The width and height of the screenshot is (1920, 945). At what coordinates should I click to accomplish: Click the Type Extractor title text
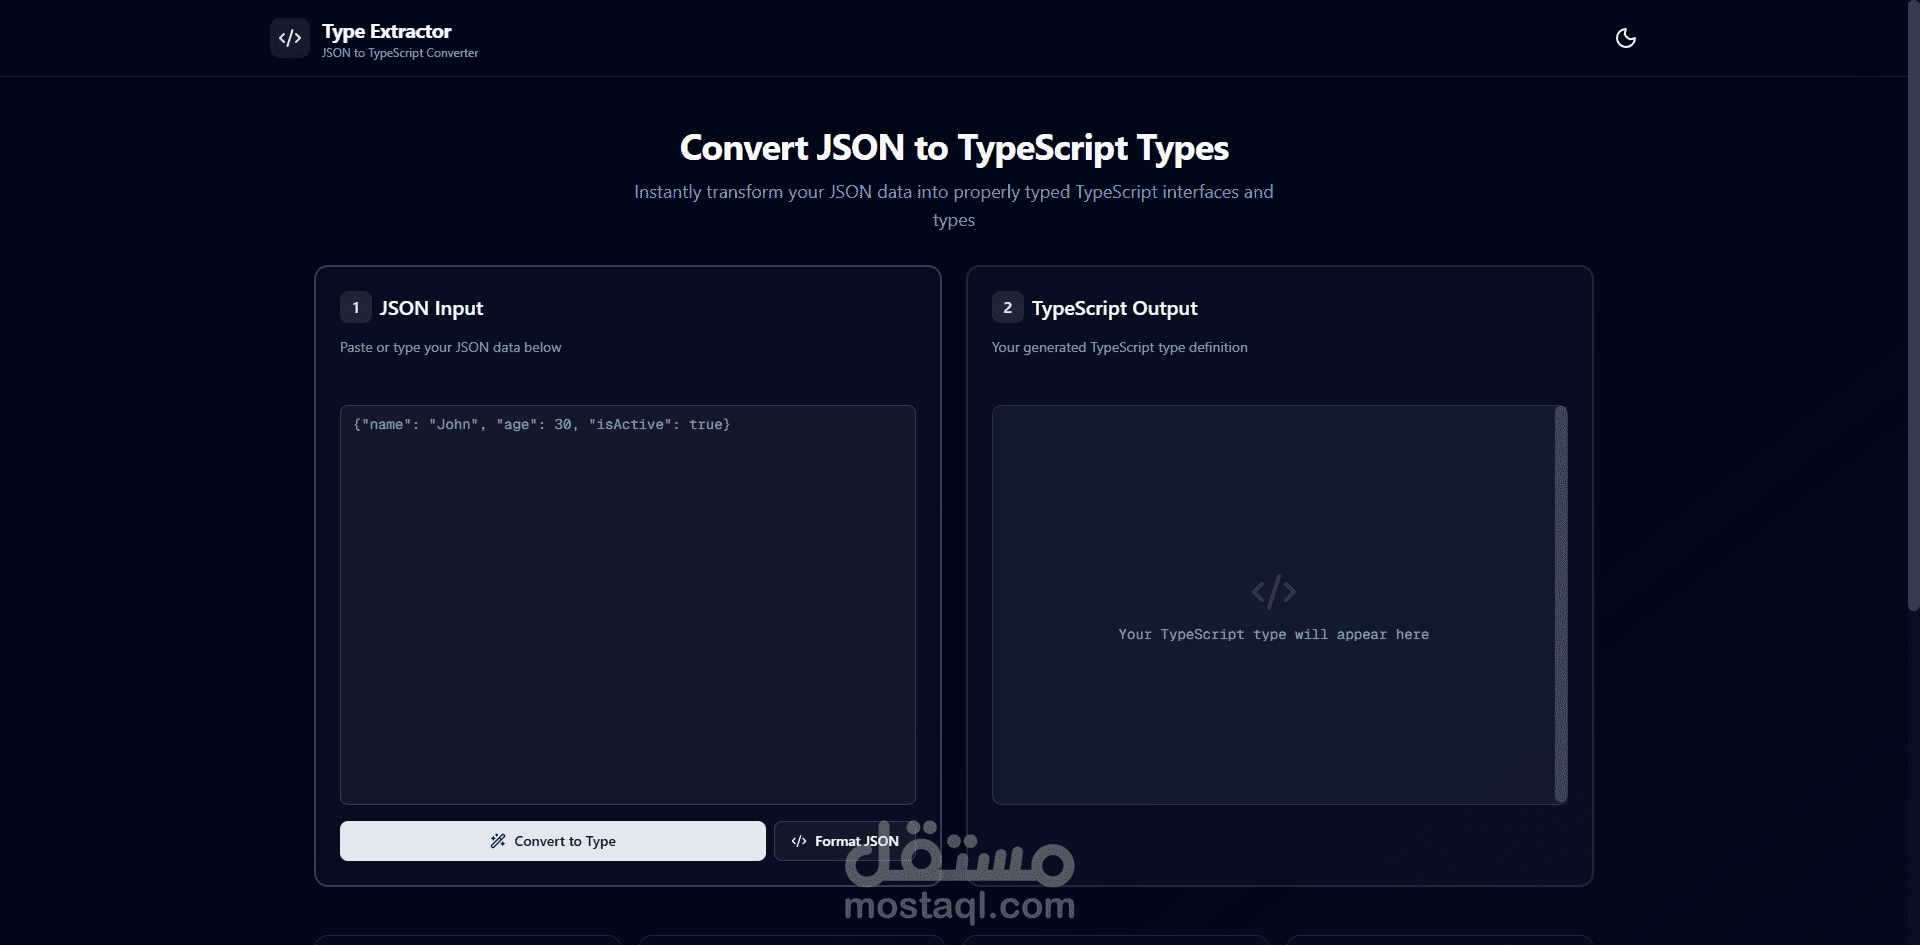tap(386, 31)
